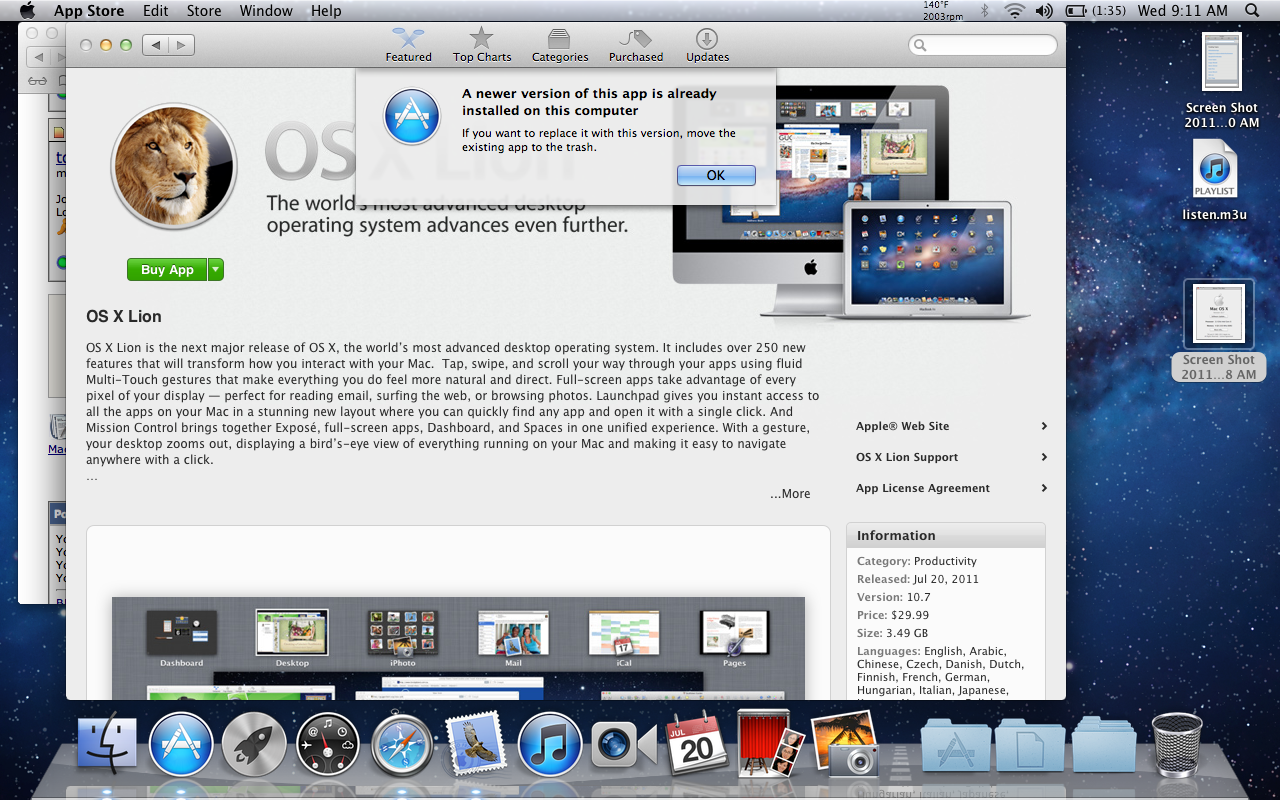Viewport: 1280px width, 800px height.
Task: Open Mail stamp icon in Dock
Action: point(475,745)
